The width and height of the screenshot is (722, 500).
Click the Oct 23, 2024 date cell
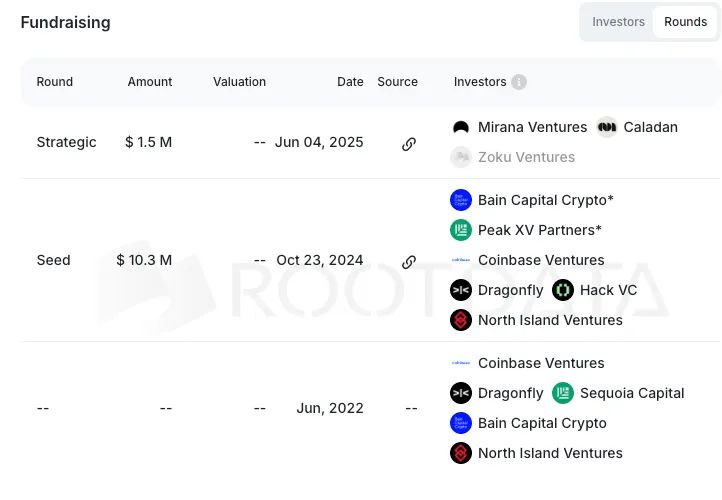coord(320,260)
